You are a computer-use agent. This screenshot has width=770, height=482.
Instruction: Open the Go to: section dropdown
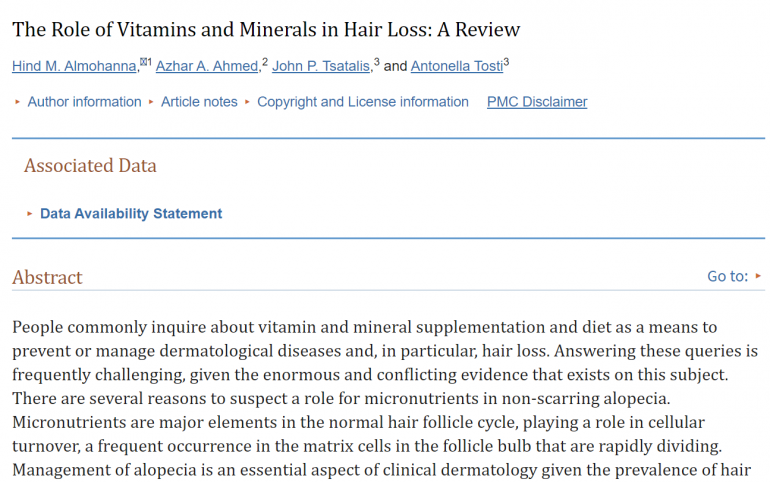727,276
